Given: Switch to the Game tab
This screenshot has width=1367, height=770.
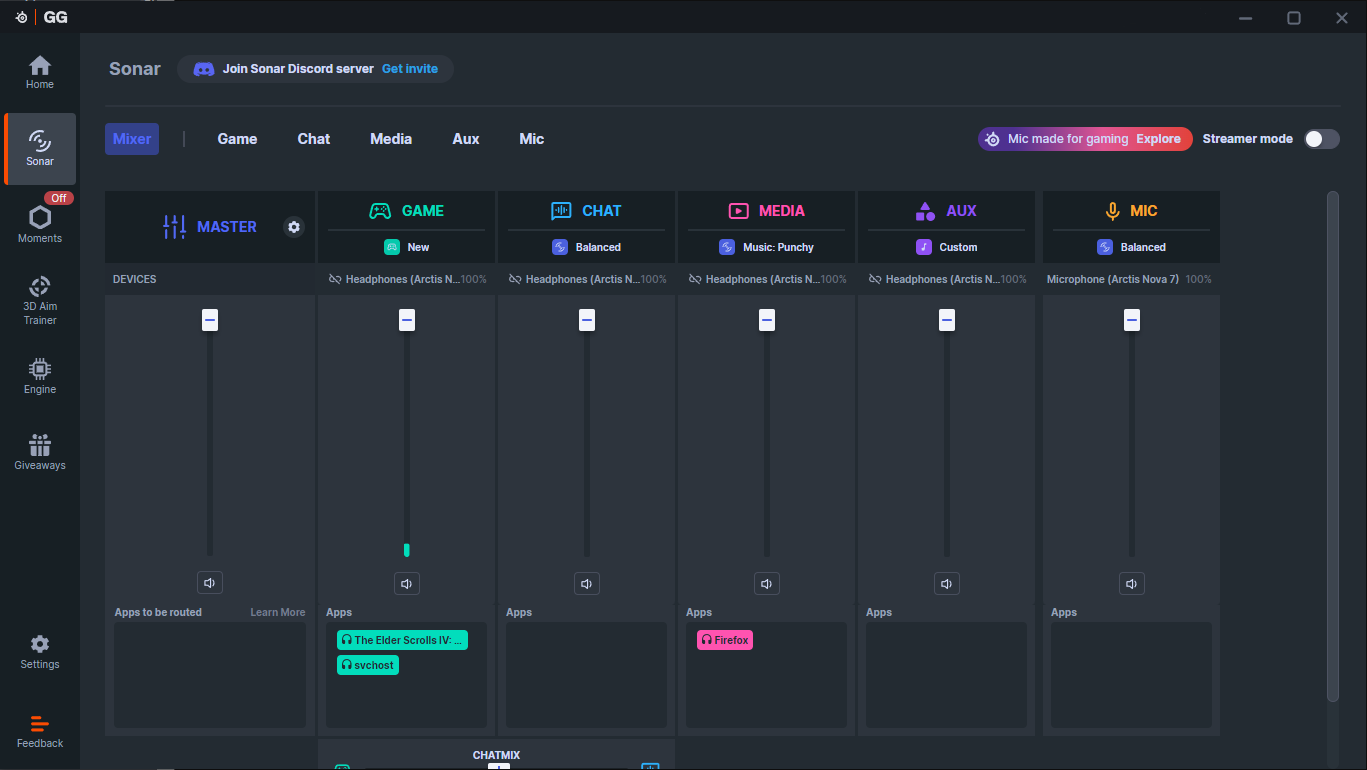Looking at the screenshot, I should point(237,139).
